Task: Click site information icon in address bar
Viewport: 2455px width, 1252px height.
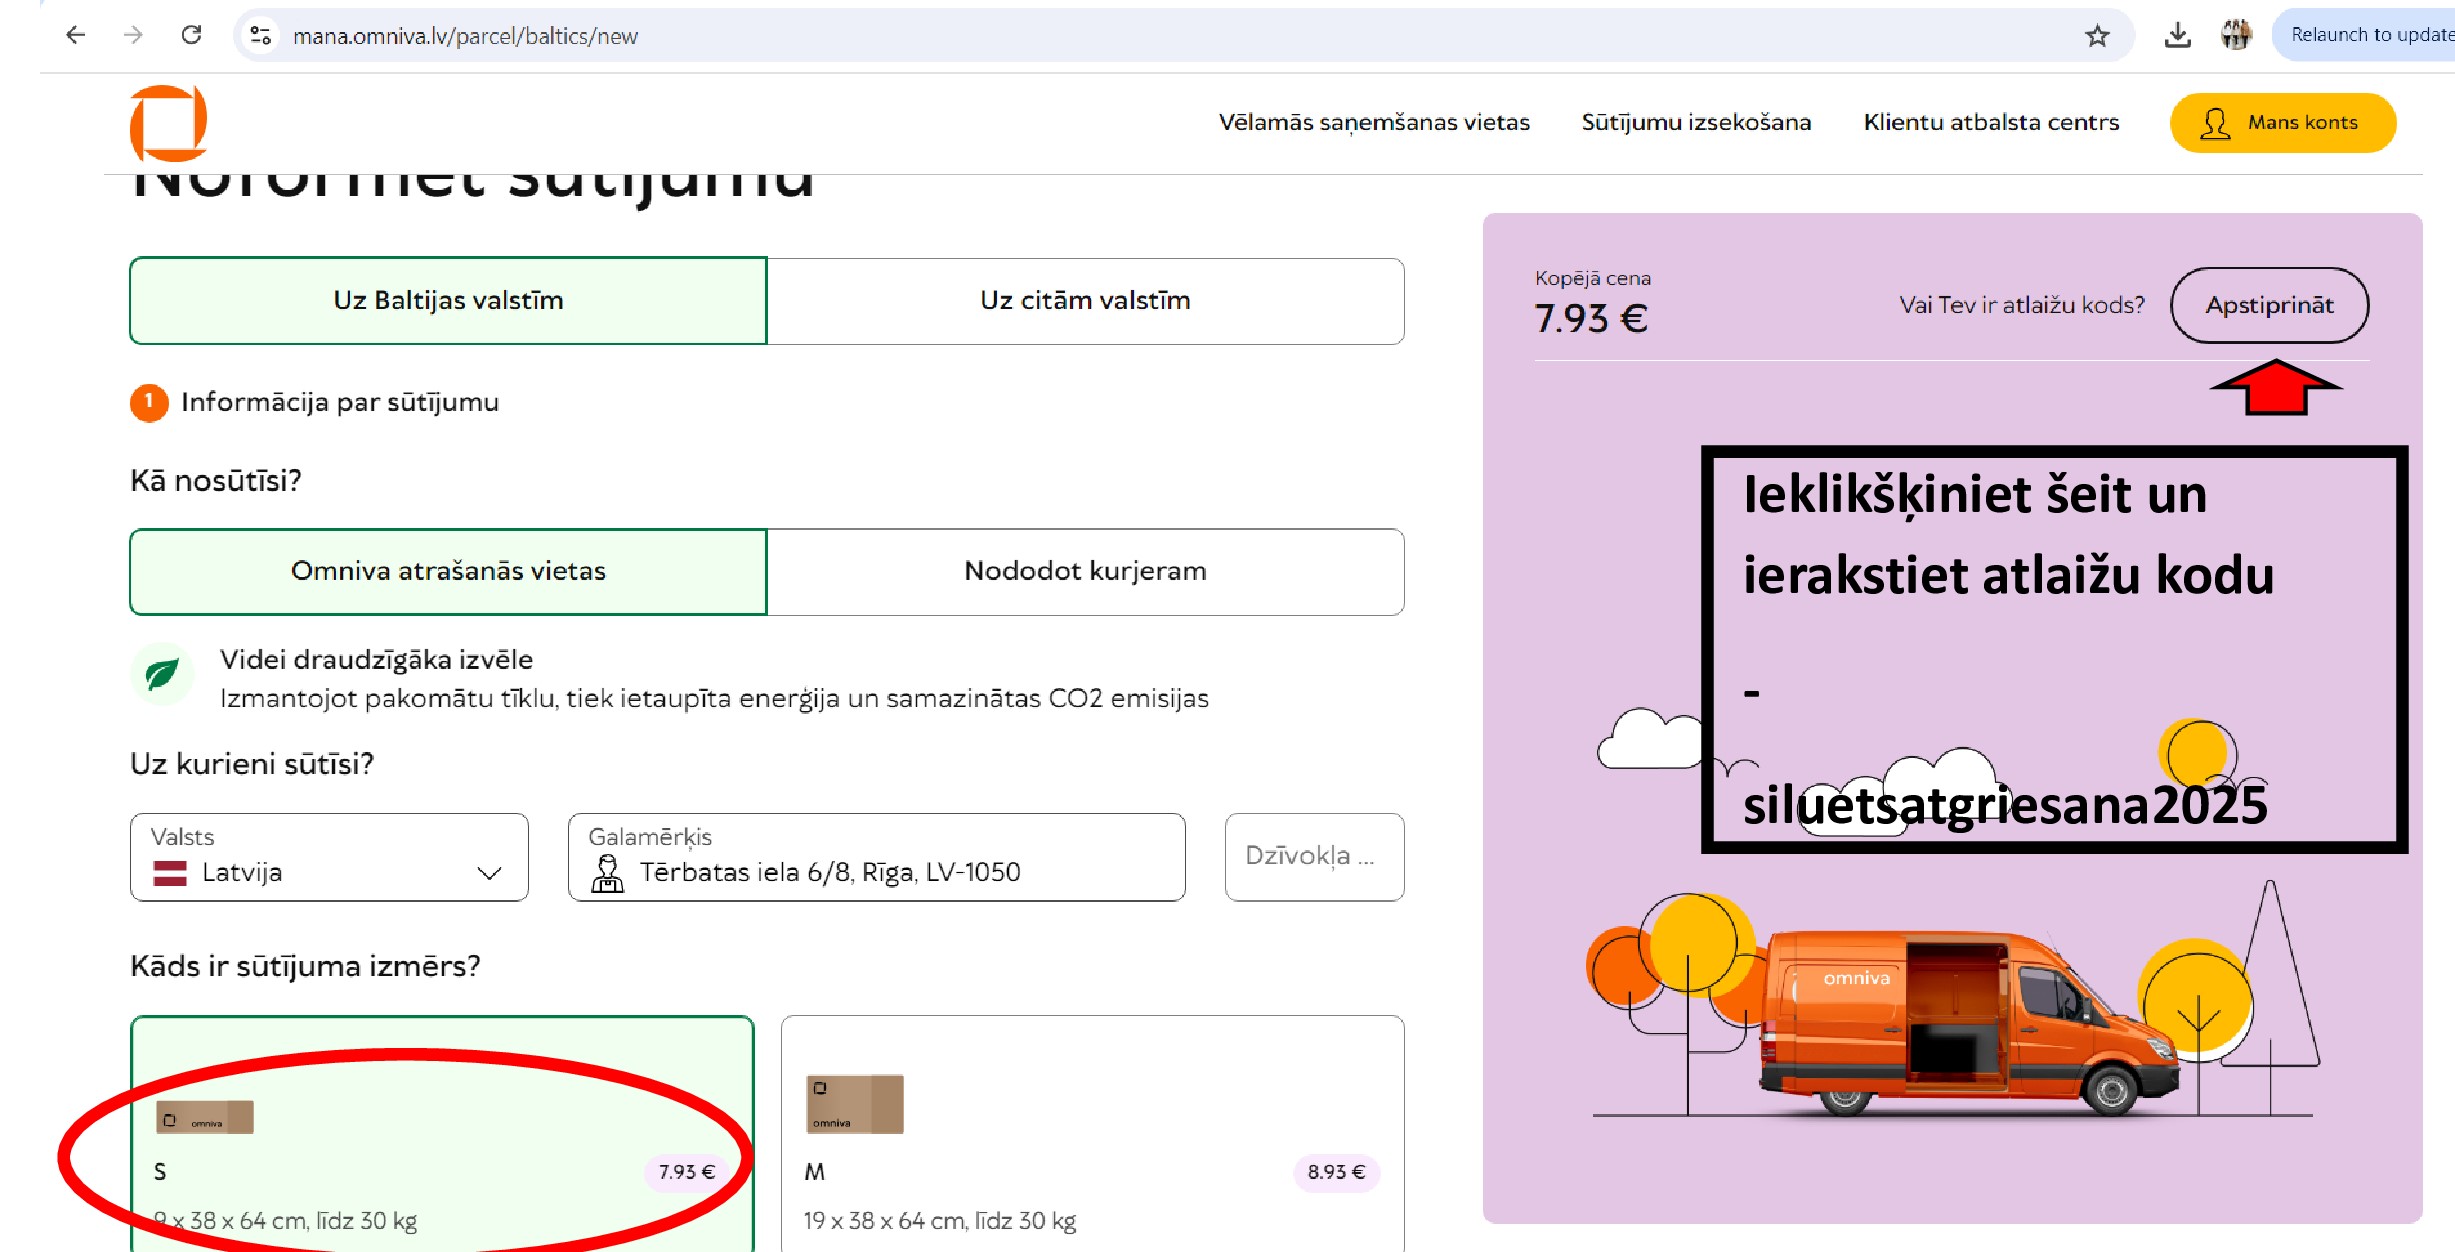Action: point(261,36)
